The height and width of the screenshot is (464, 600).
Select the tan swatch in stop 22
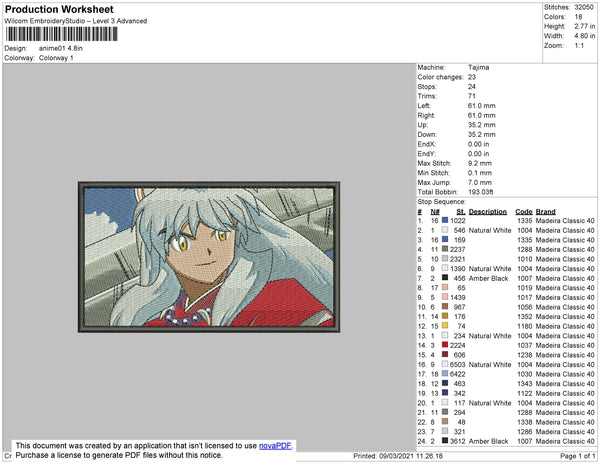pos(445,422)
